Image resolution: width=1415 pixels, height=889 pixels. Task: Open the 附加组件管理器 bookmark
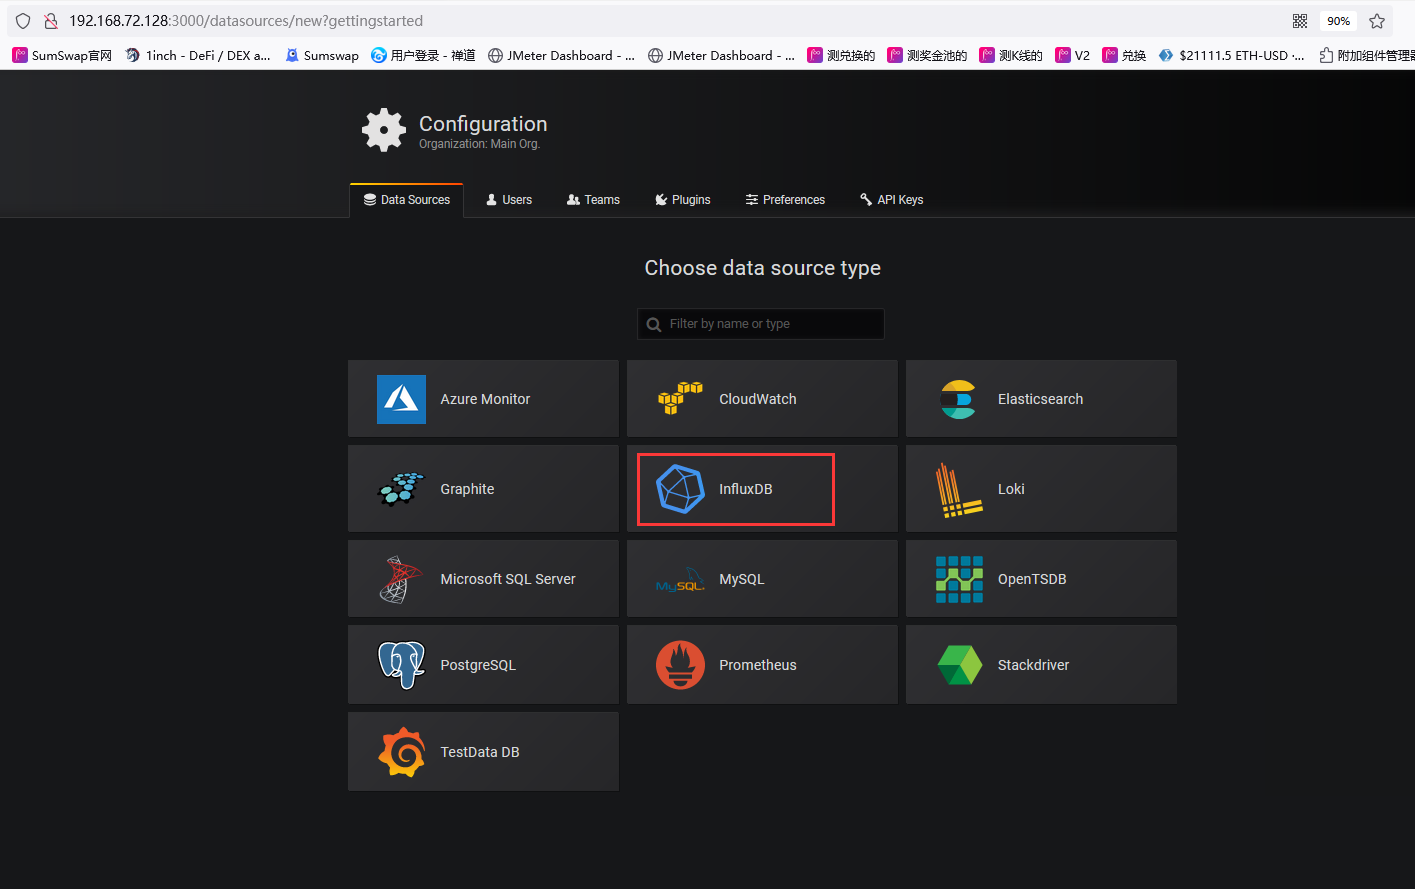click(1367, 56)
